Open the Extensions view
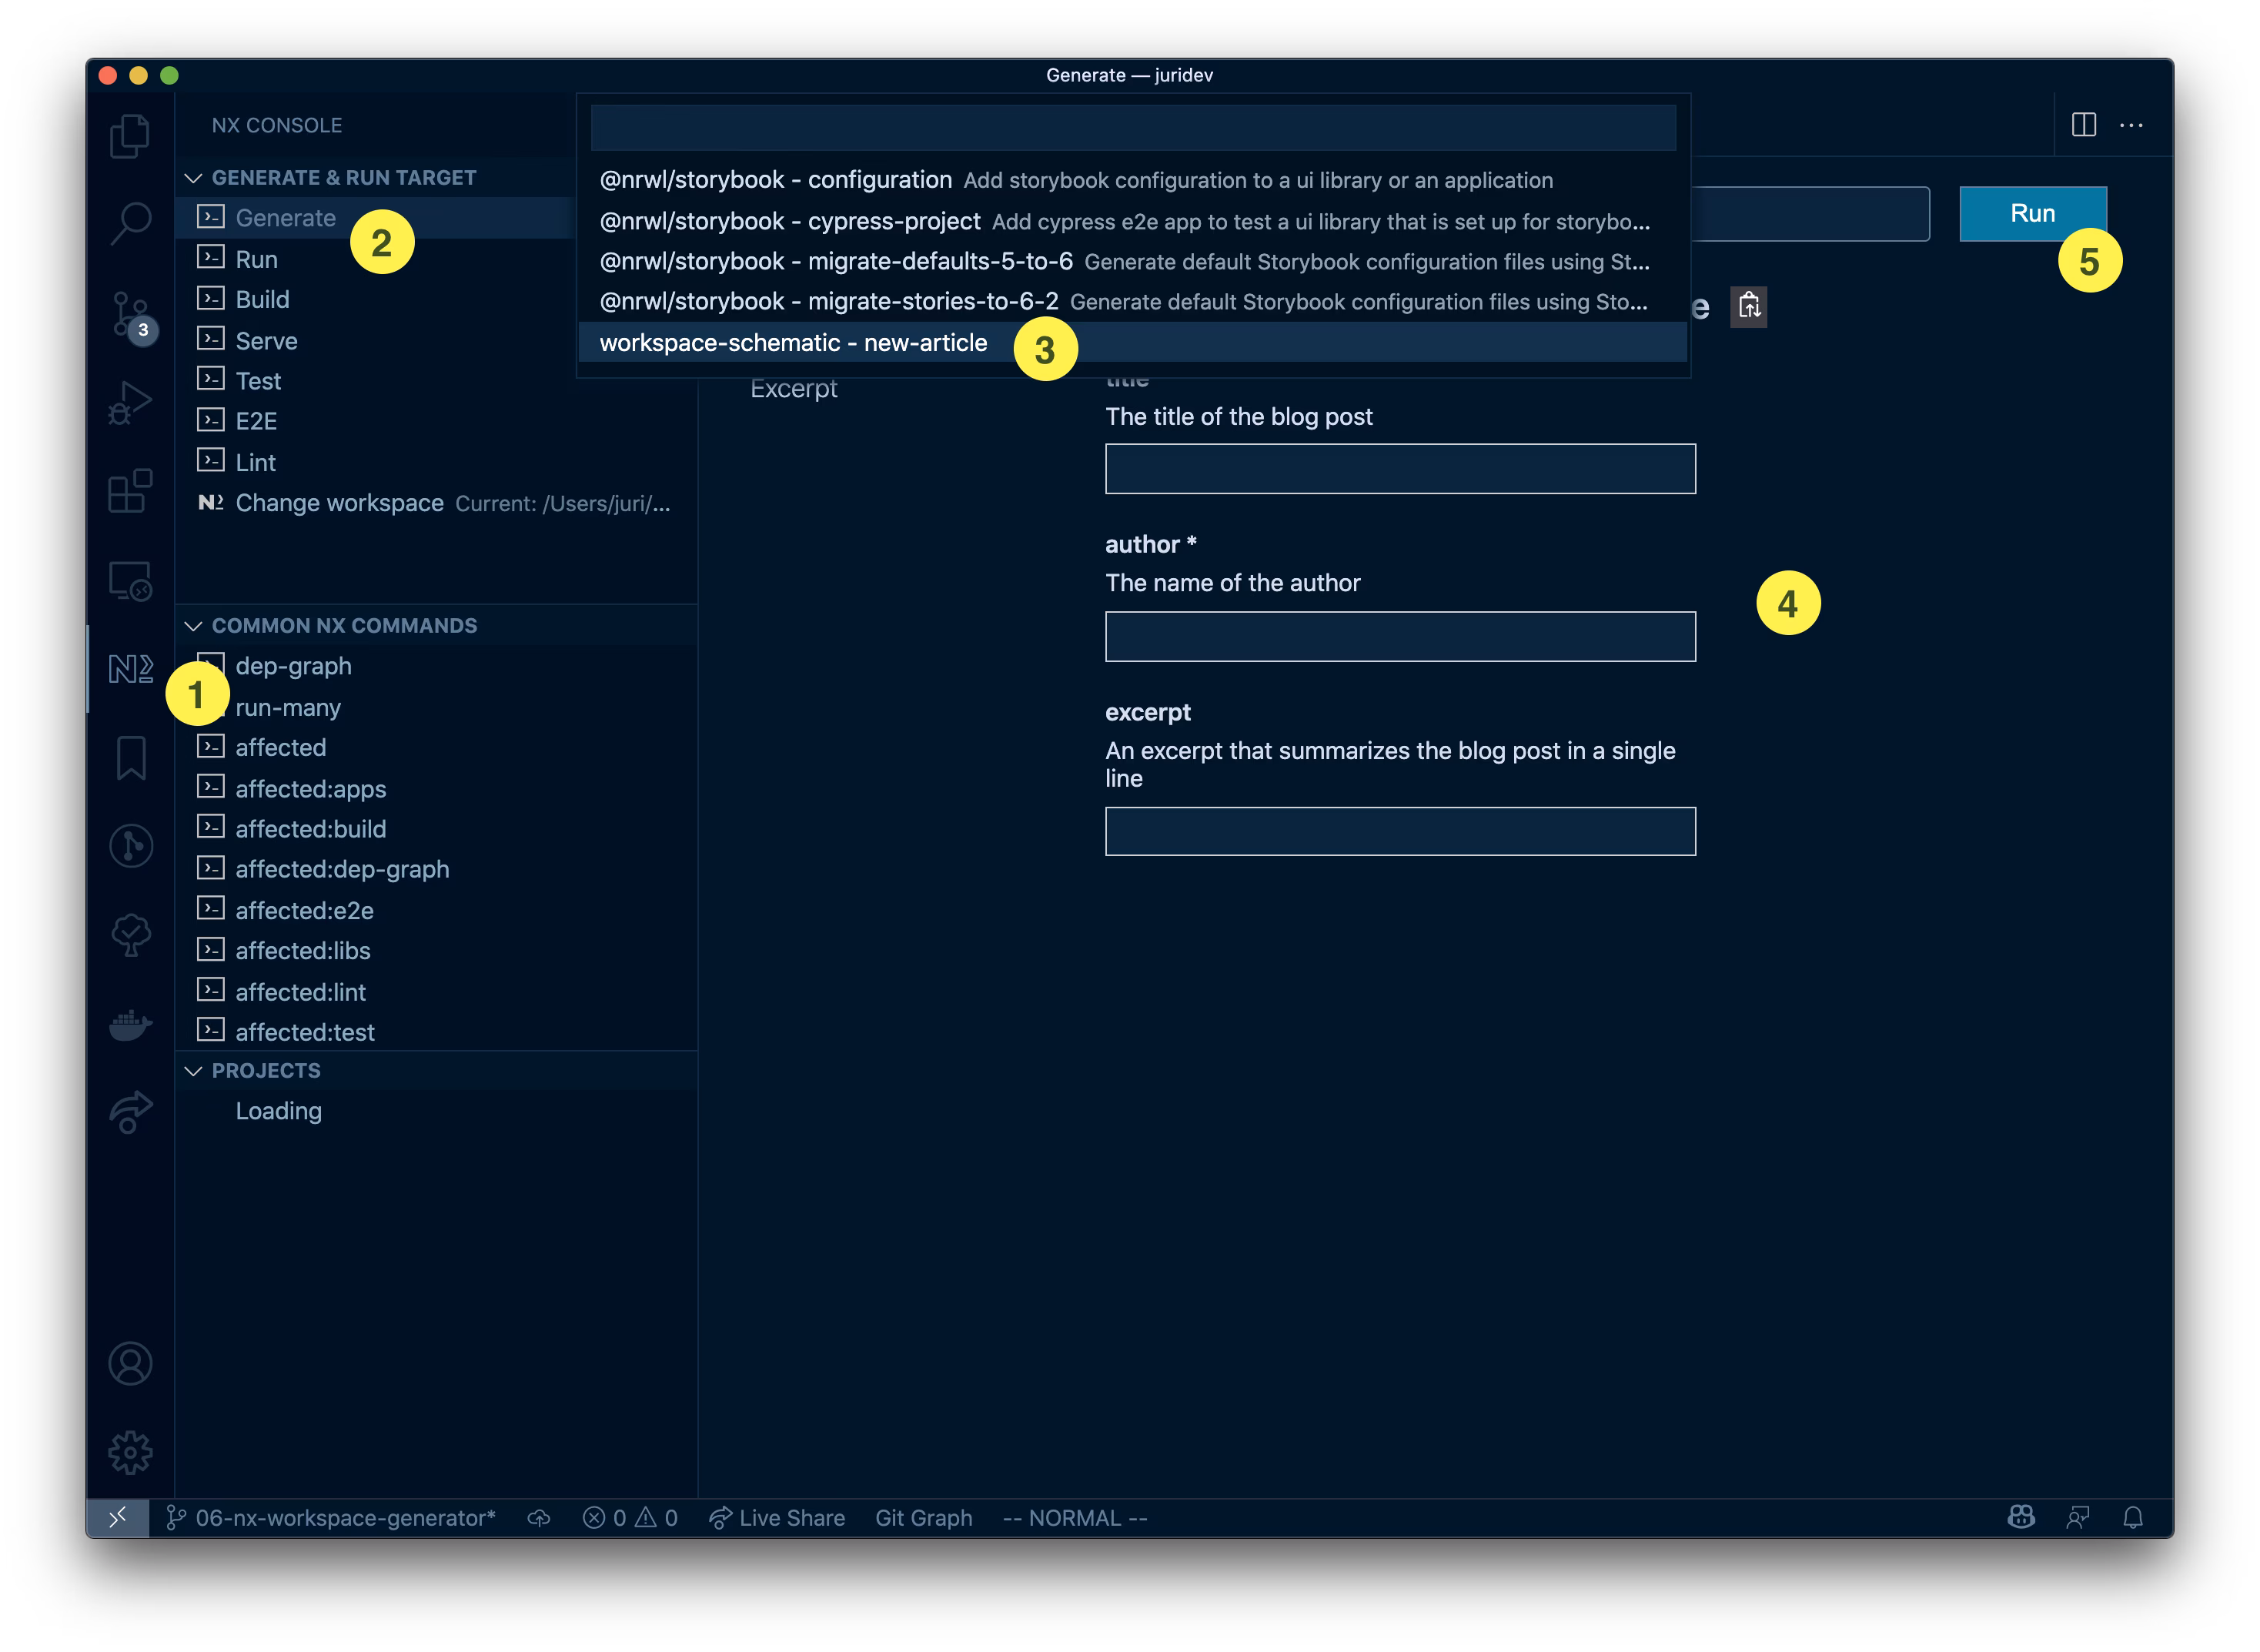The width and height of the screenshot is (2260, 1652). [x=130, y=491]
